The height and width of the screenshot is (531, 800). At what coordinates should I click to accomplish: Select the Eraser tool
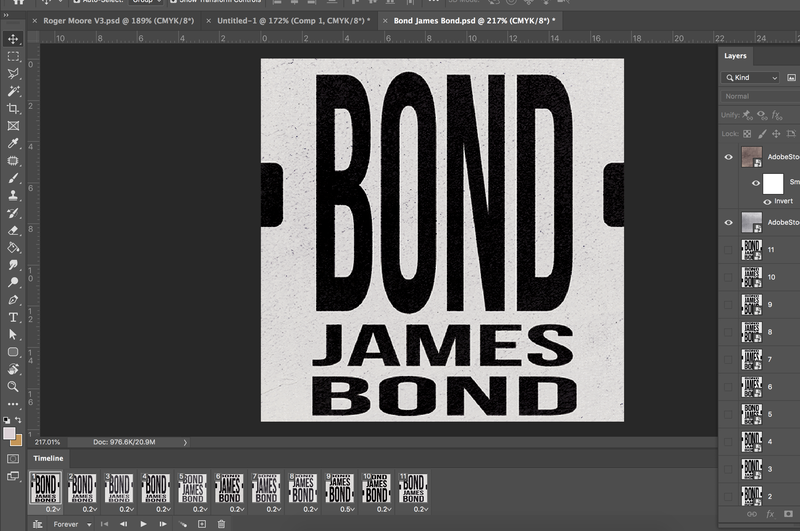pyautogui.click(x=13, y=230)
